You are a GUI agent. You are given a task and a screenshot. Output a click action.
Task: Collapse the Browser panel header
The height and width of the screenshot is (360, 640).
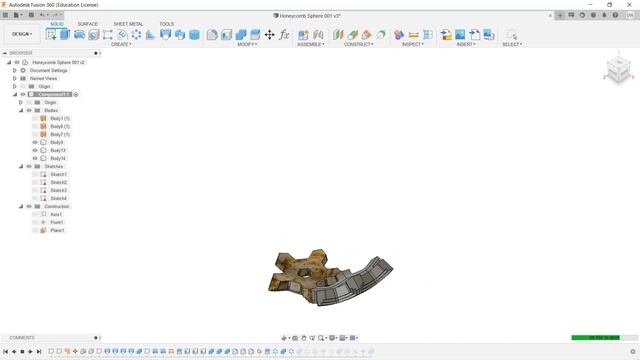point(5,53)
